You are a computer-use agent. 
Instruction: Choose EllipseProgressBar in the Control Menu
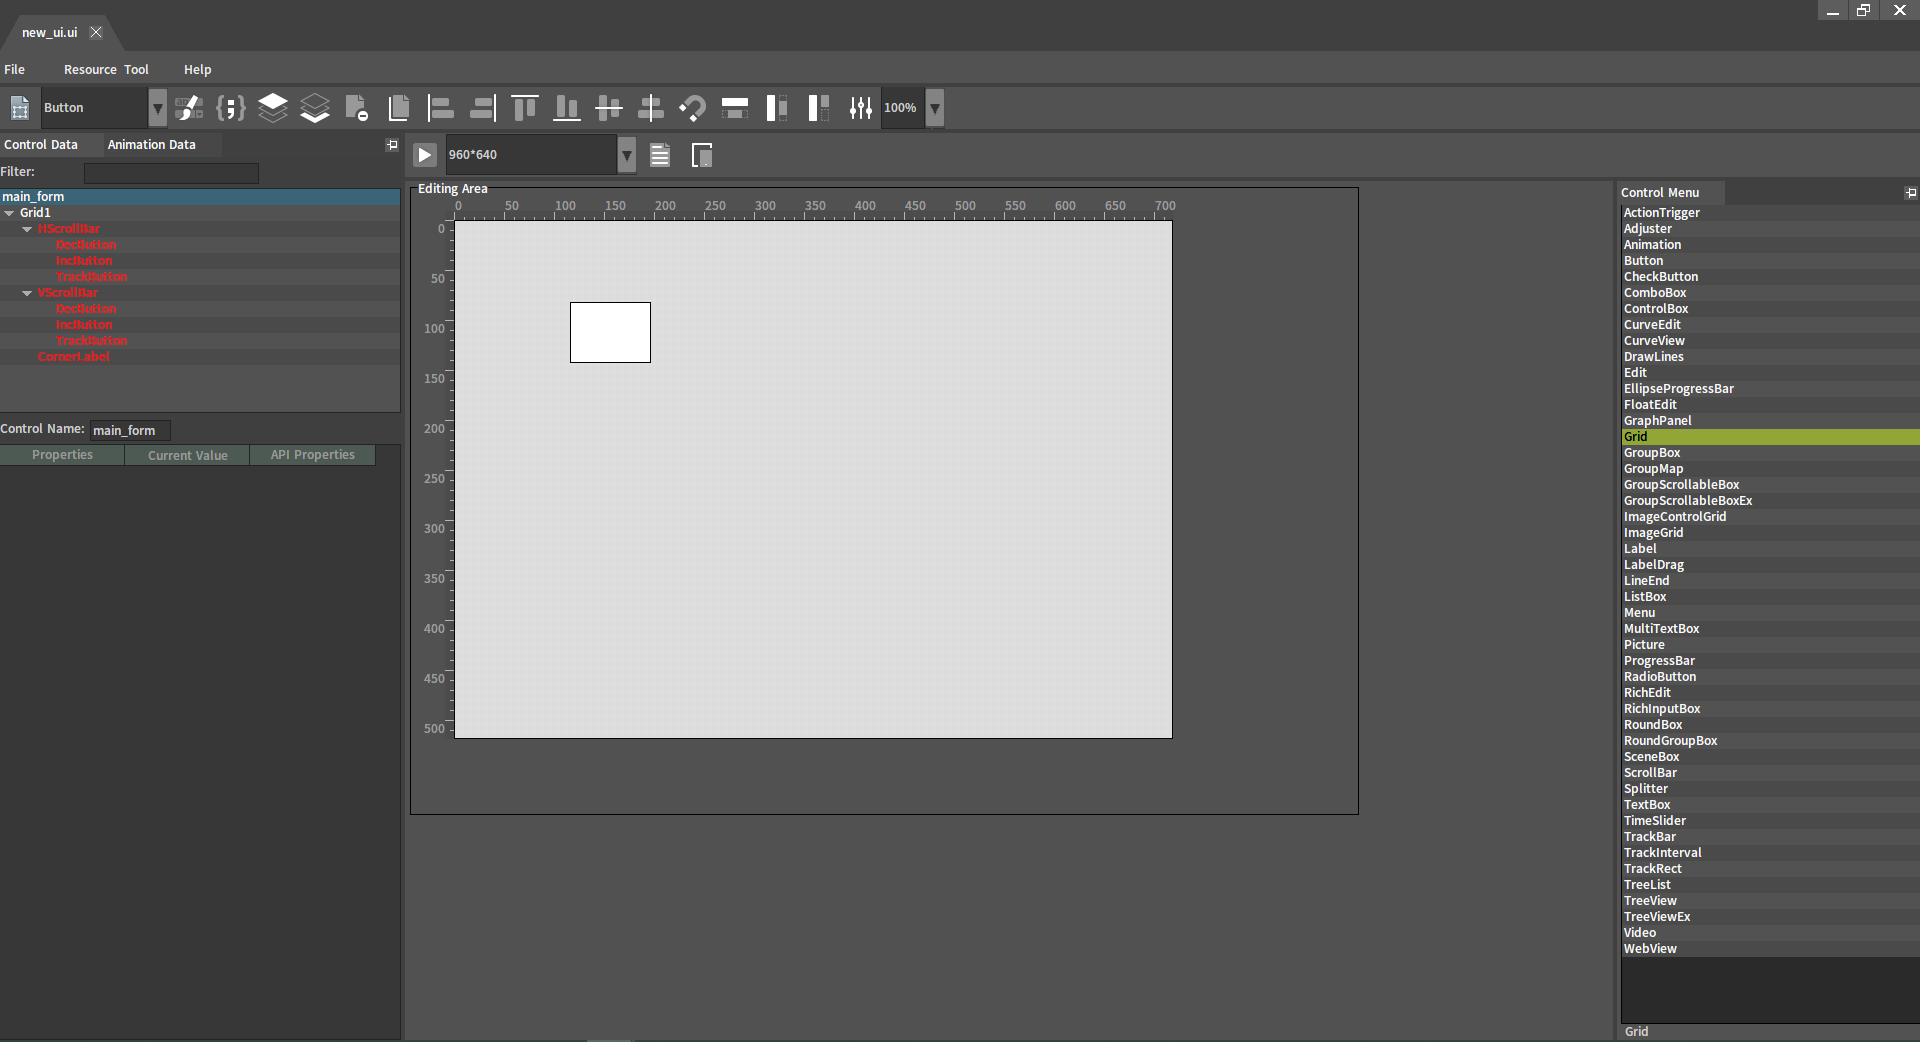point(1770,389)
